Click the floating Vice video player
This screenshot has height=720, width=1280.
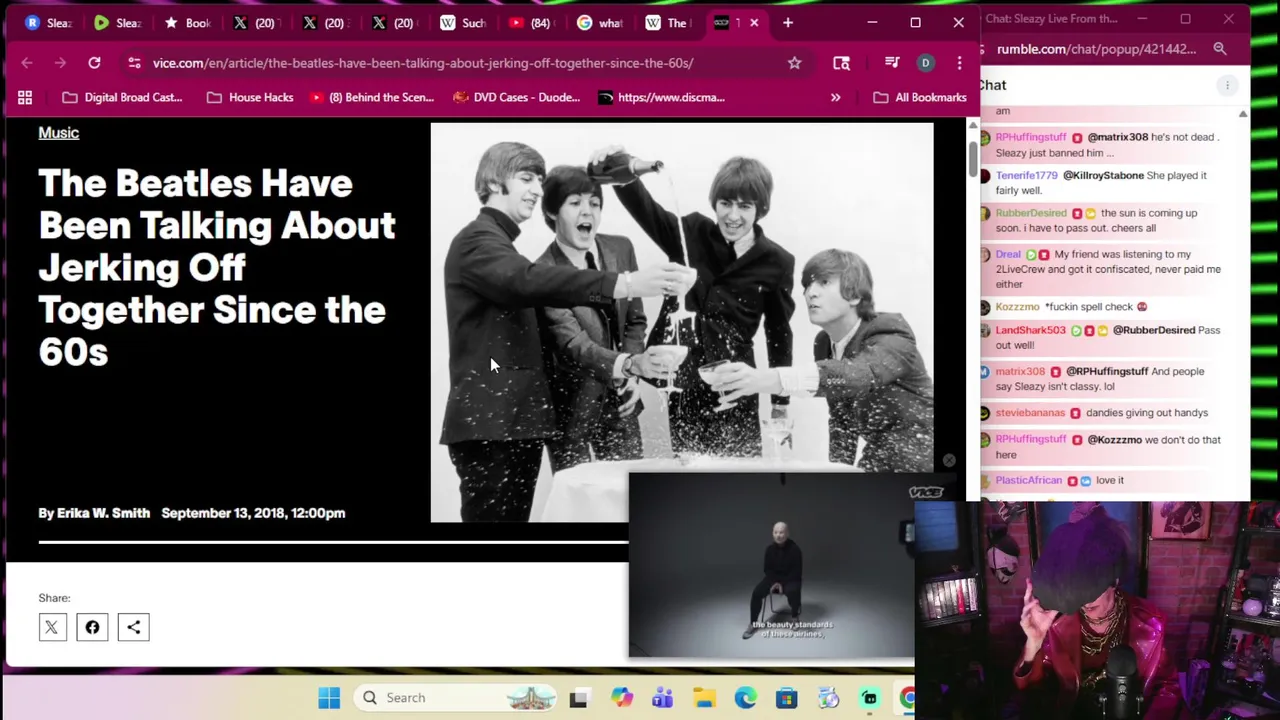click(771, 566)
